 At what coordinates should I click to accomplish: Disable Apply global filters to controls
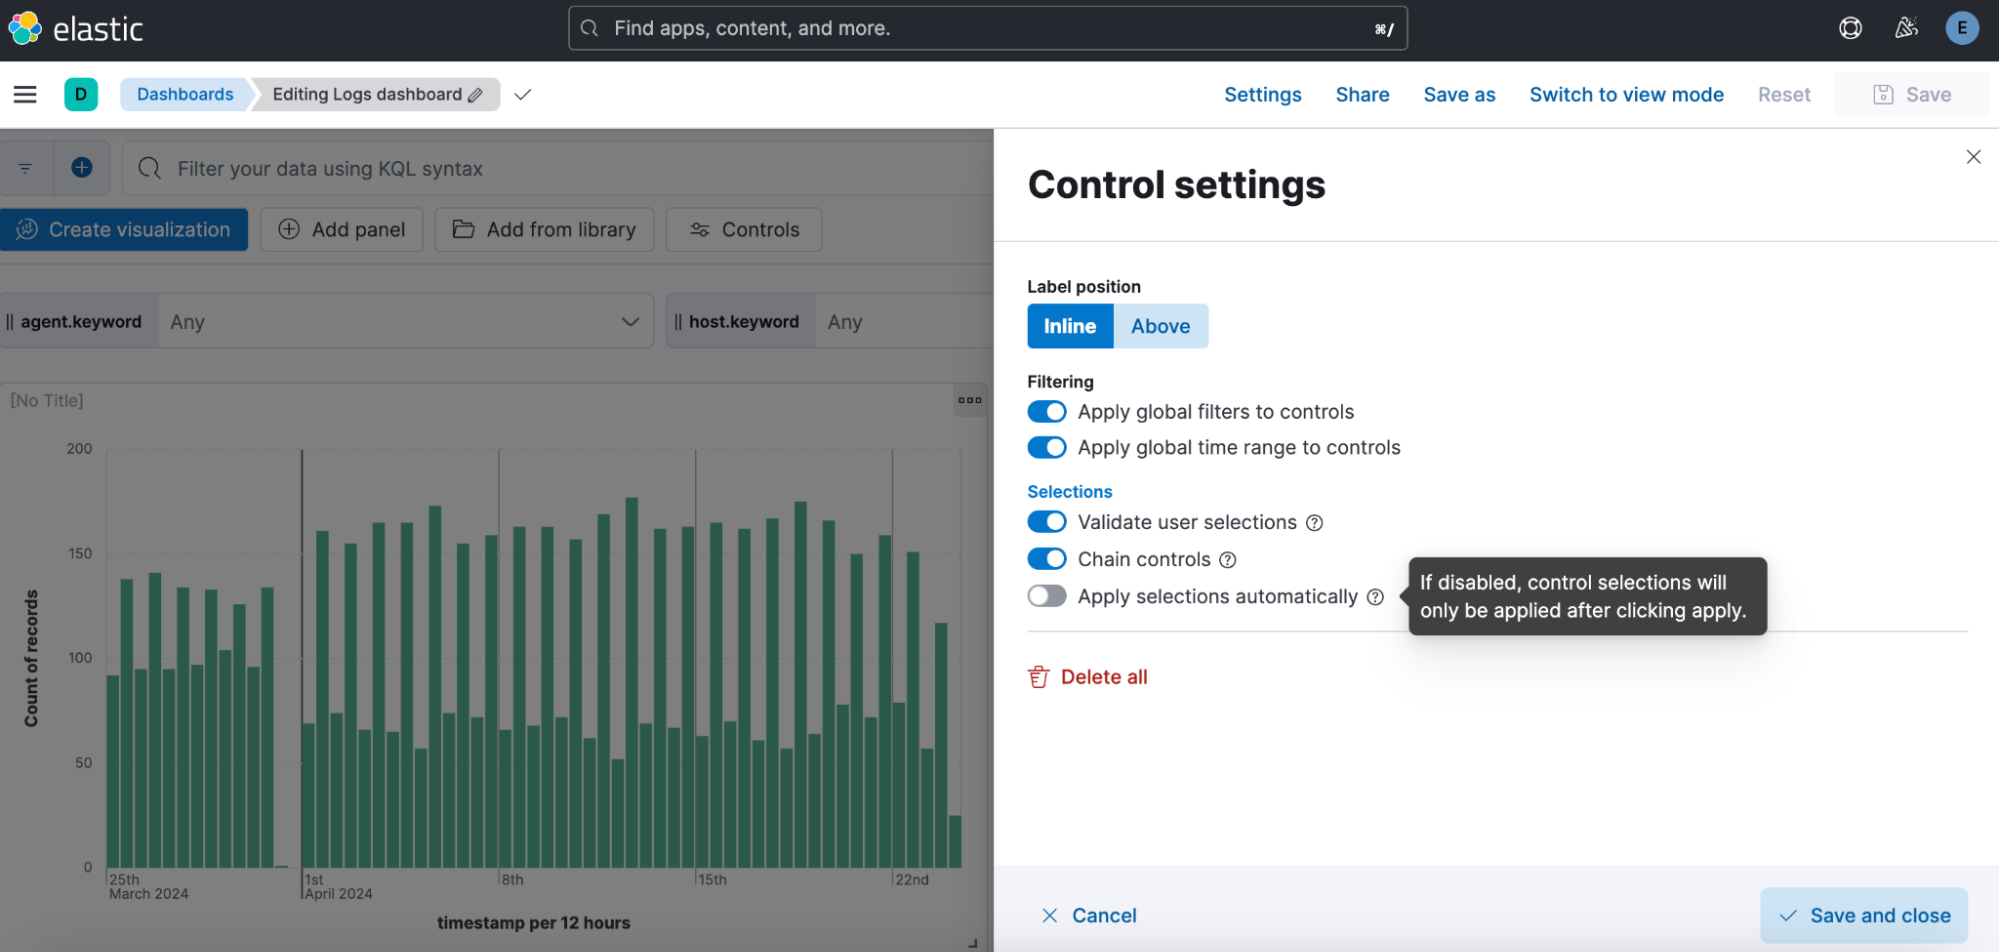tap(1047, 412)
